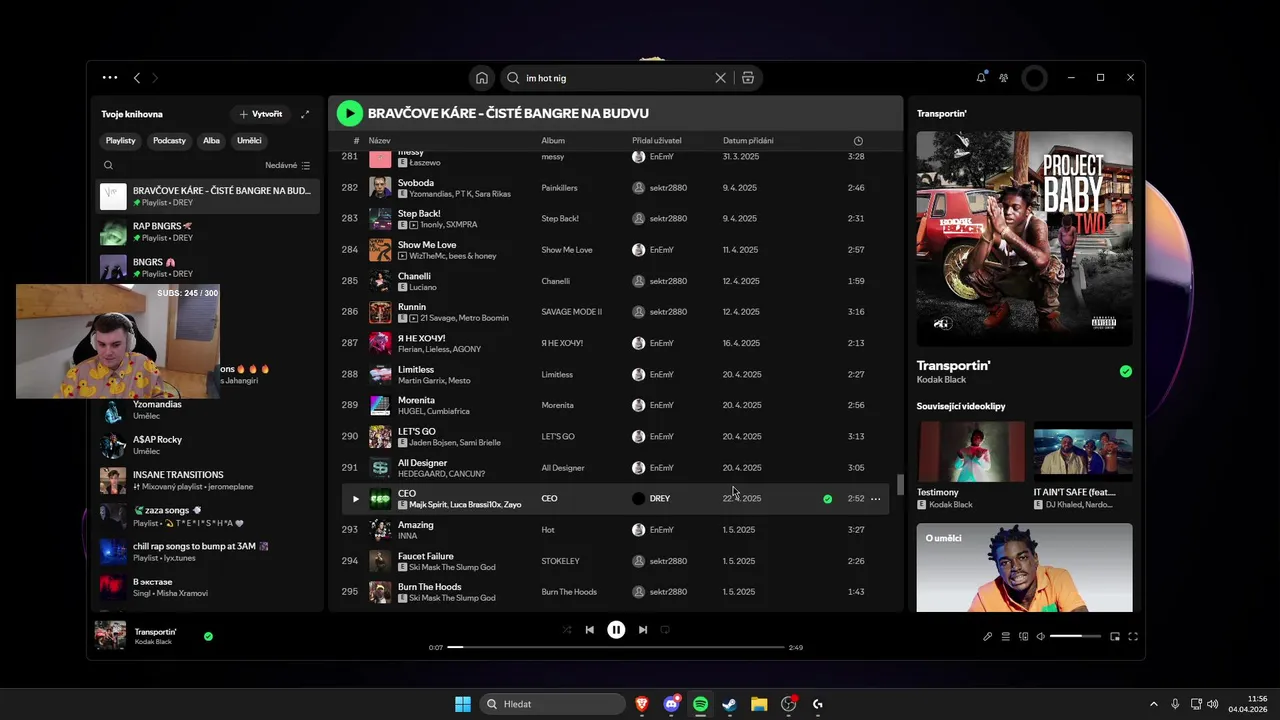The image size is (1280, 720).
Task: Open now-playing cover art in bottom bar
Action: pyautogui.click(x=110, y=636)
